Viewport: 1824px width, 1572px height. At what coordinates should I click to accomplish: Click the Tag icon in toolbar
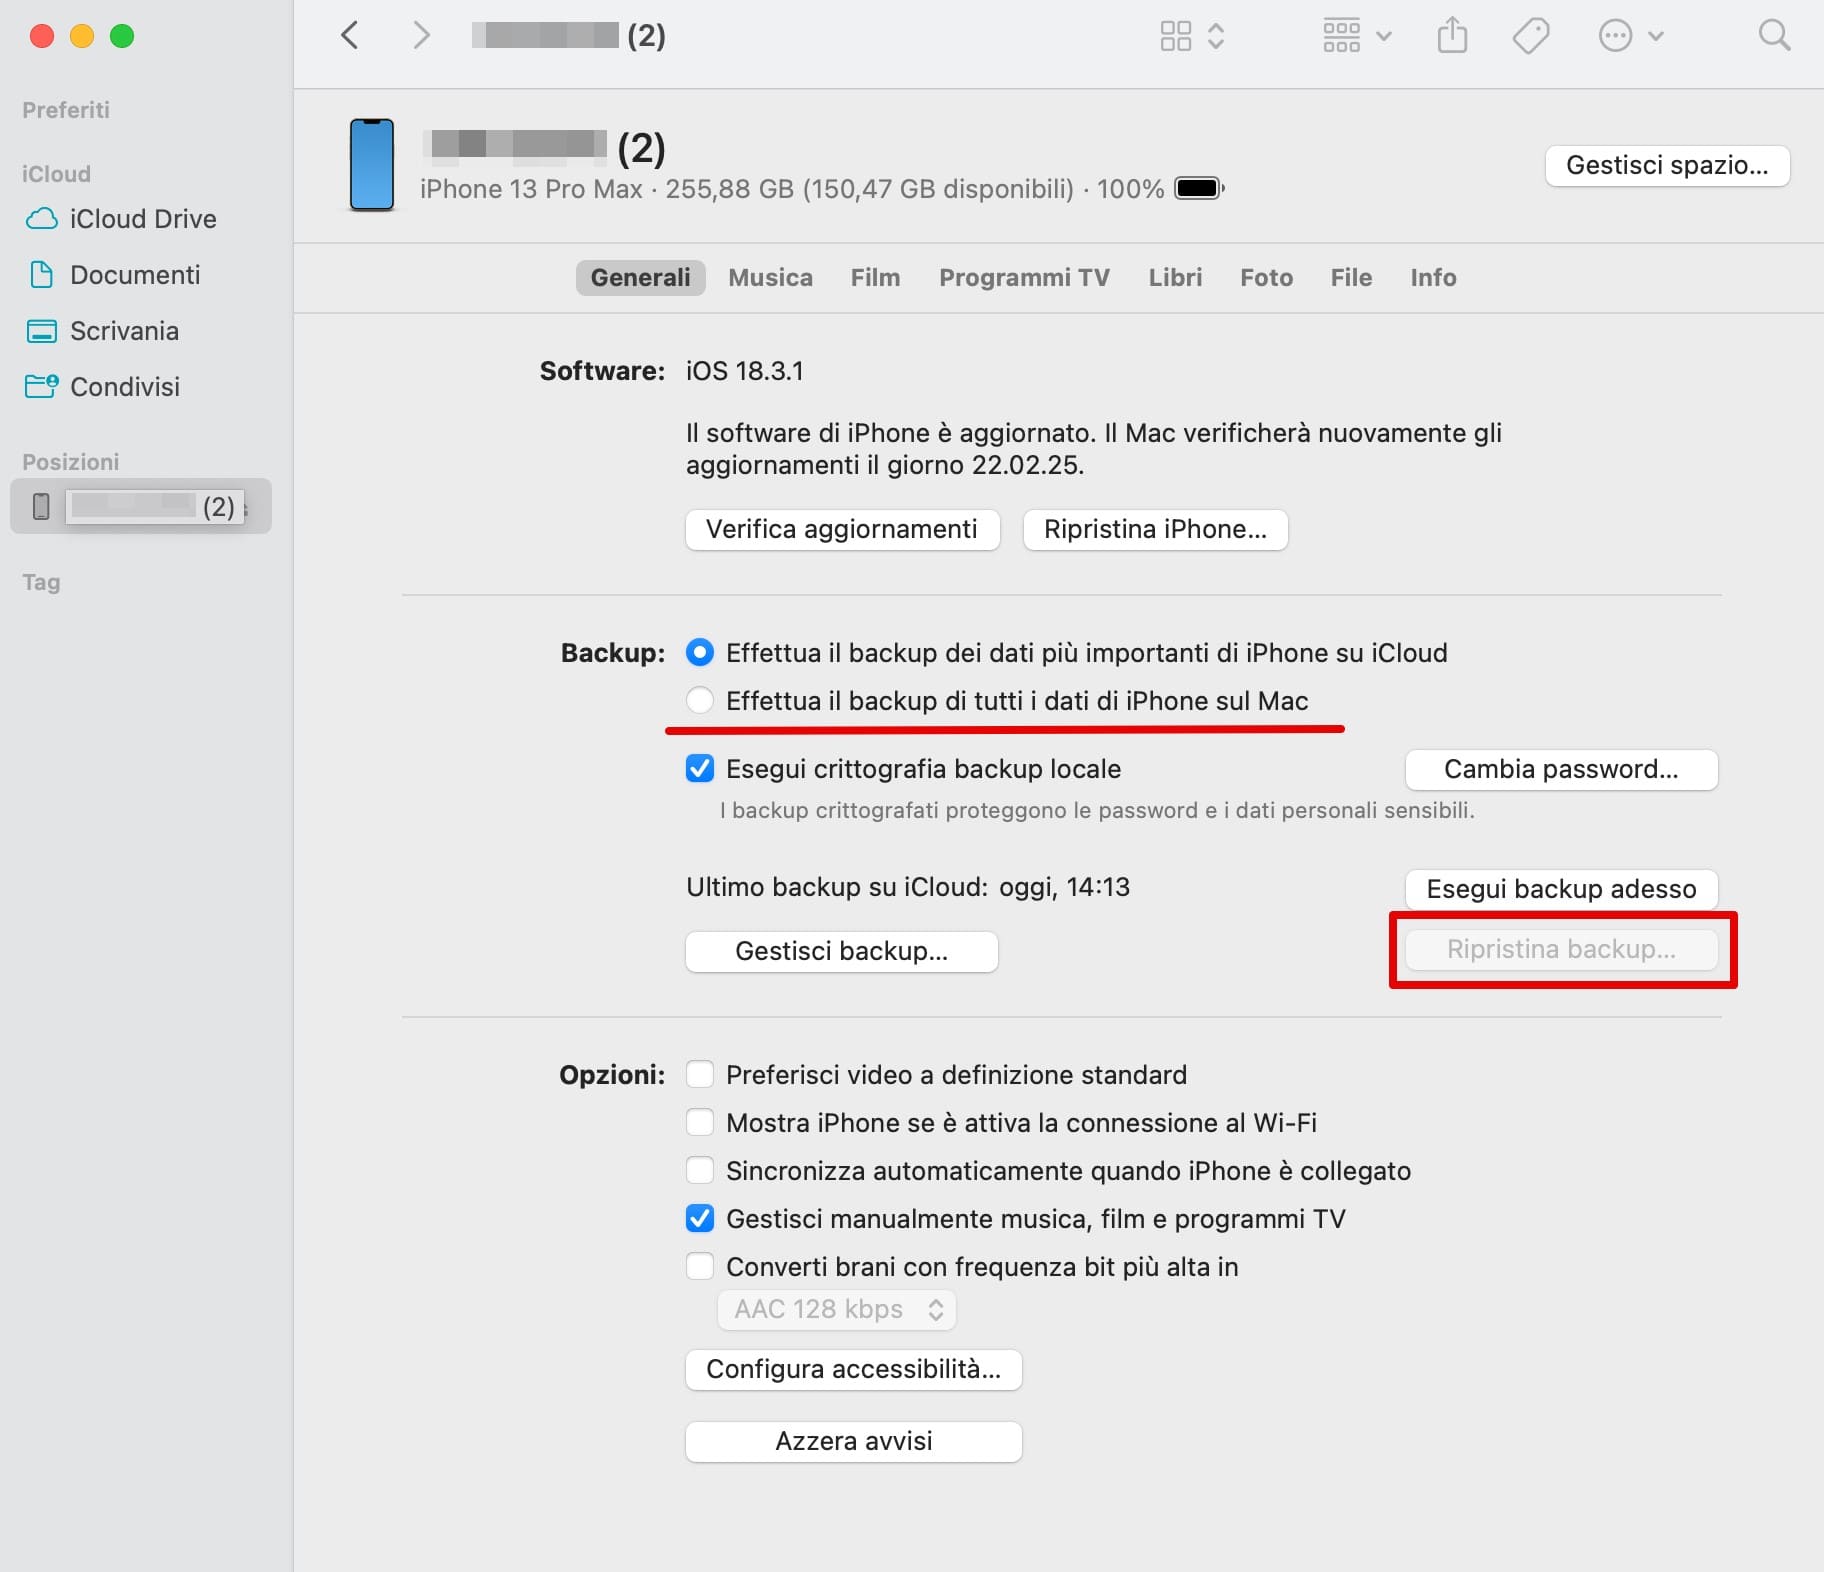[1531, 36]
